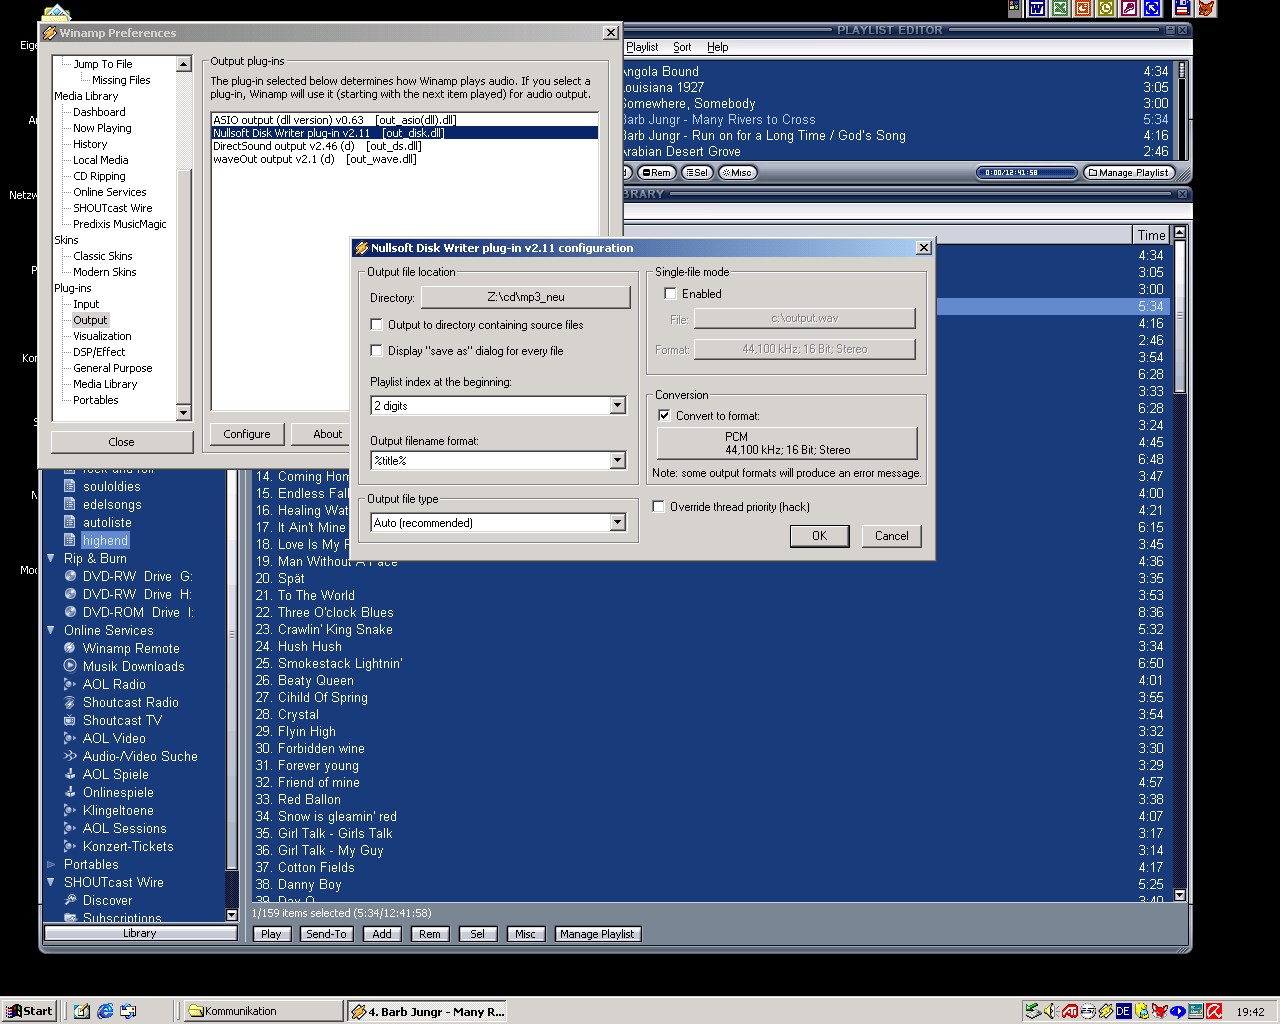Click the highend playlist icon
The height and width of the screenshot is (1024, 1280).
point(70,540)
